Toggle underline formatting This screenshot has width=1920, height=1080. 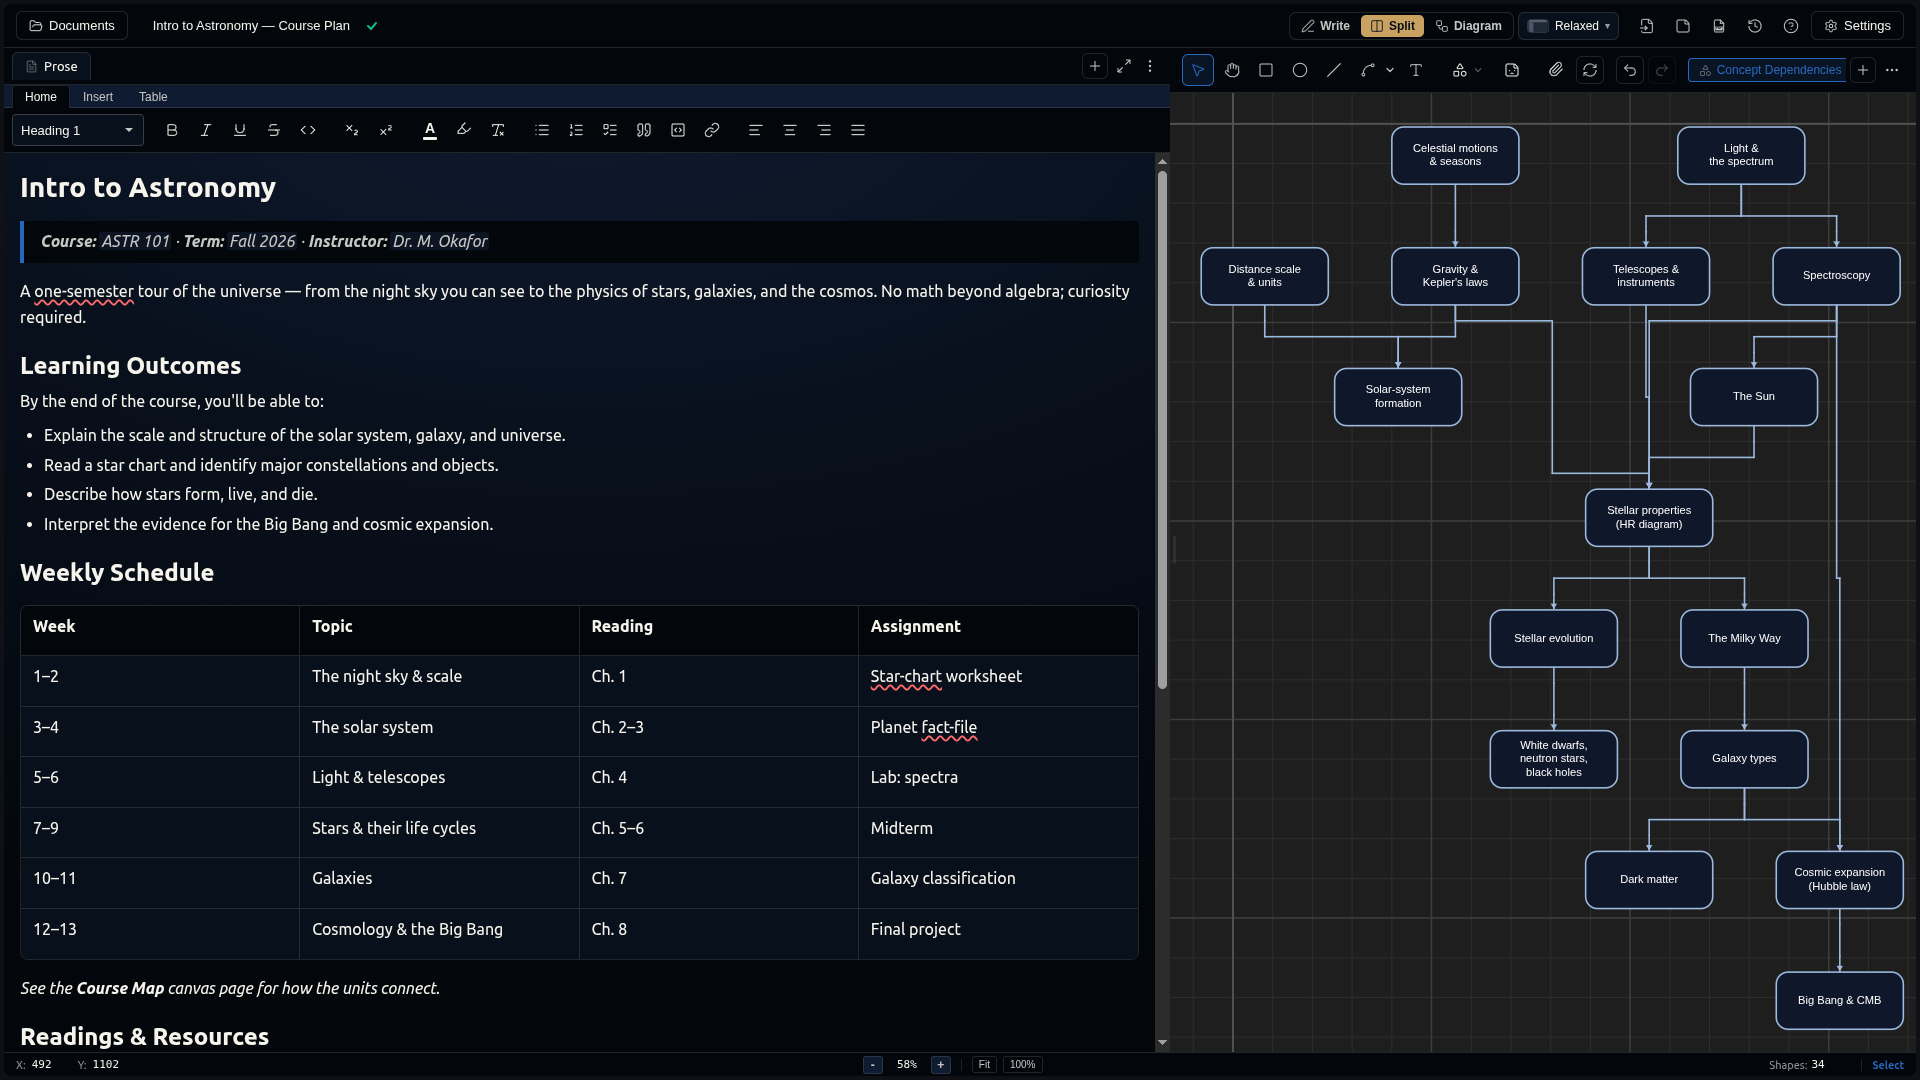point(240,130)
